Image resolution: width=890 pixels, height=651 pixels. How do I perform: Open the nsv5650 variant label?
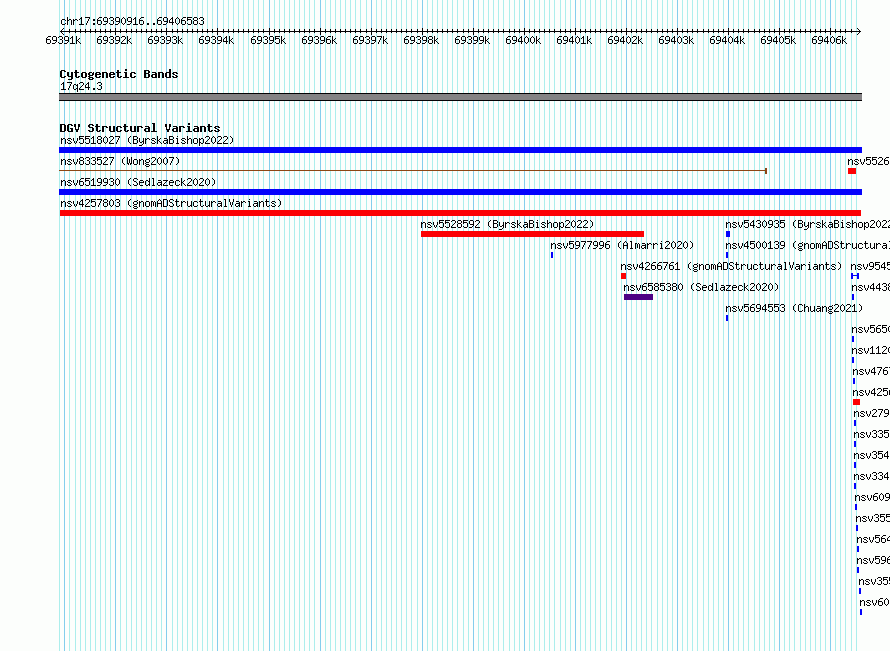point(870,329)
